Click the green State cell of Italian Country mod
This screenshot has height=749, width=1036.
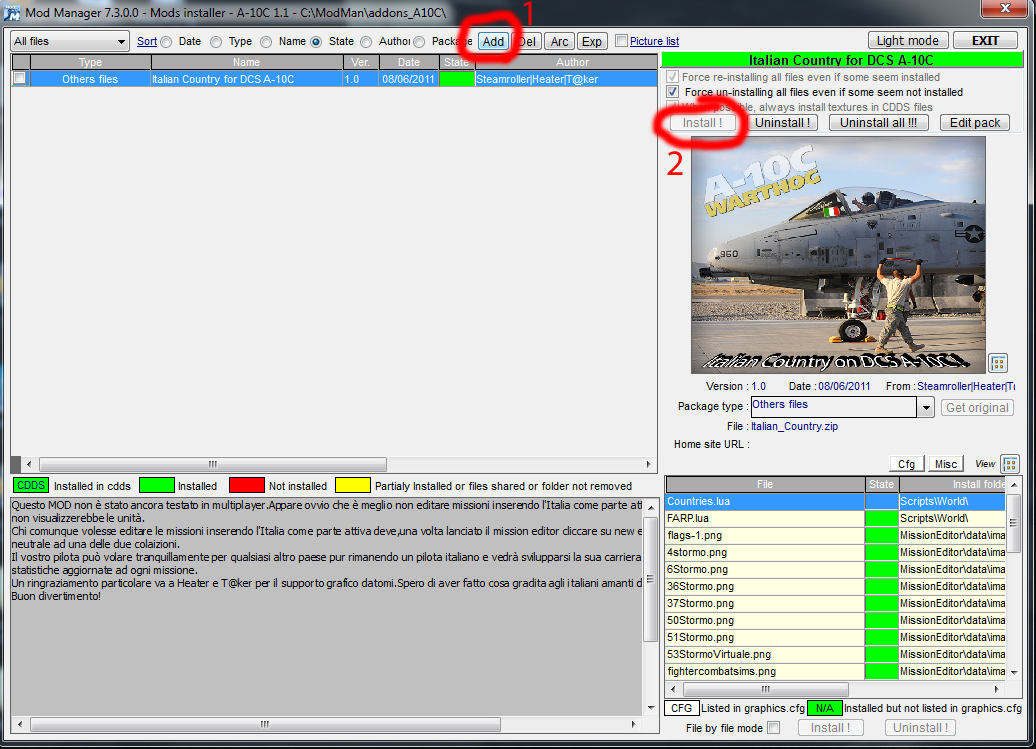click(457, 79)
